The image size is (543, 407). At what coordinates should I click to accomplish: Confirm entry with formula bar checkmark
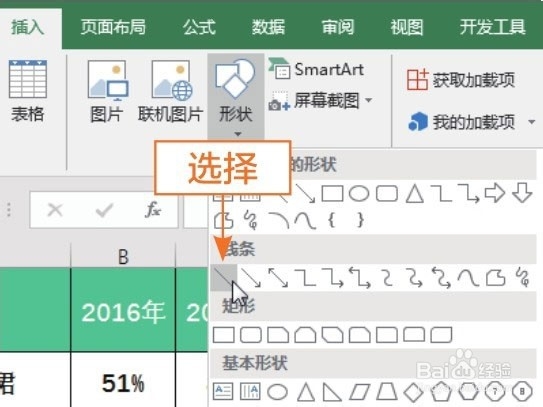(104, 210)
